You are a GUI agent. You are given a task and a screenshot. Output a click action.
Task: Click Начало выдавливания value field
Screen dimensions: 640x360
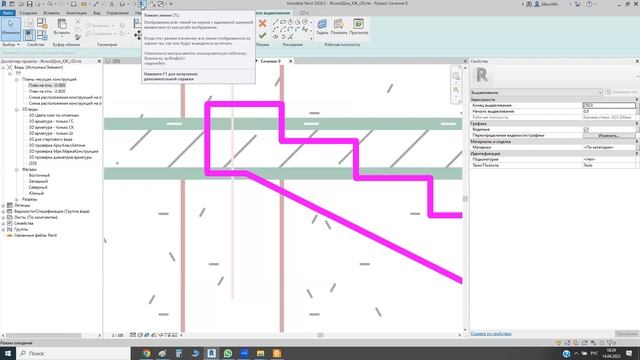609,111
